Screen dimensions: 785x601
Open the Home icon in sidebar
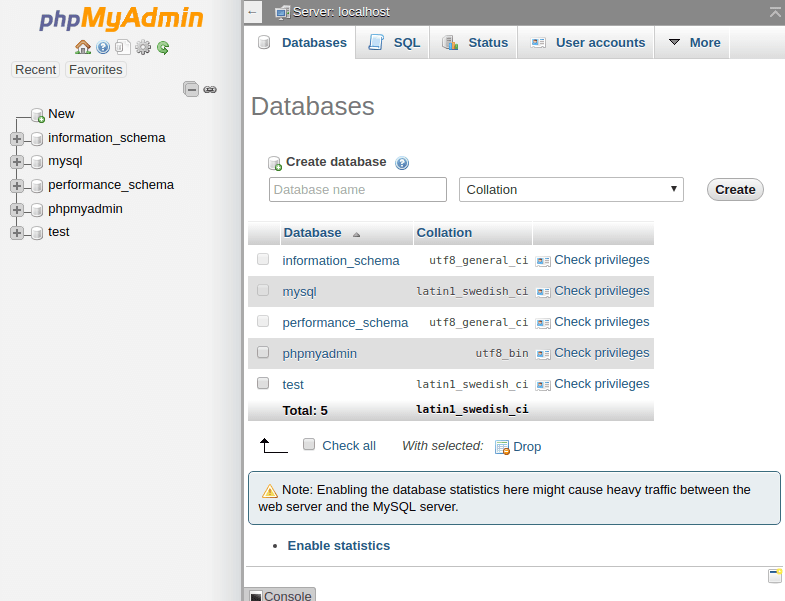83,47
